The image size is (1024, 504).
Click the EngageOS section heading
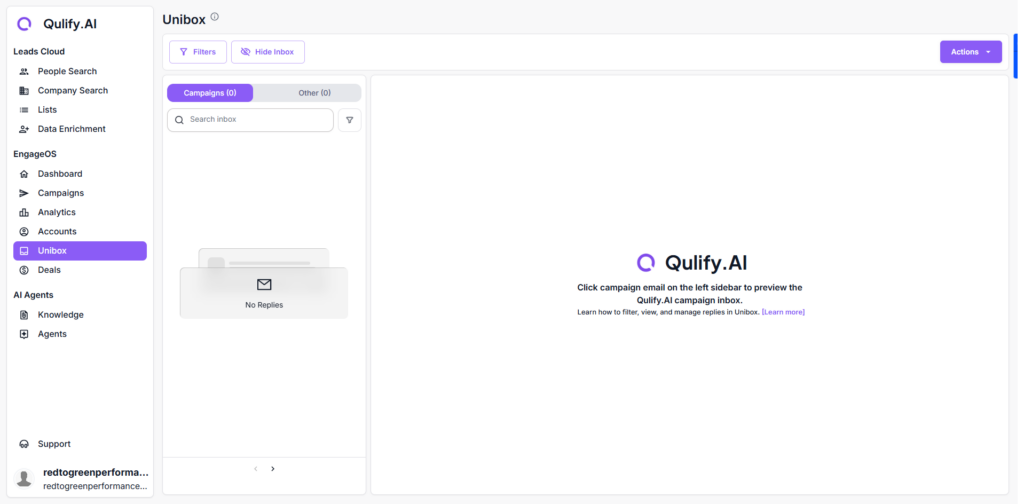pyautogui.click(x=33, y=155)
